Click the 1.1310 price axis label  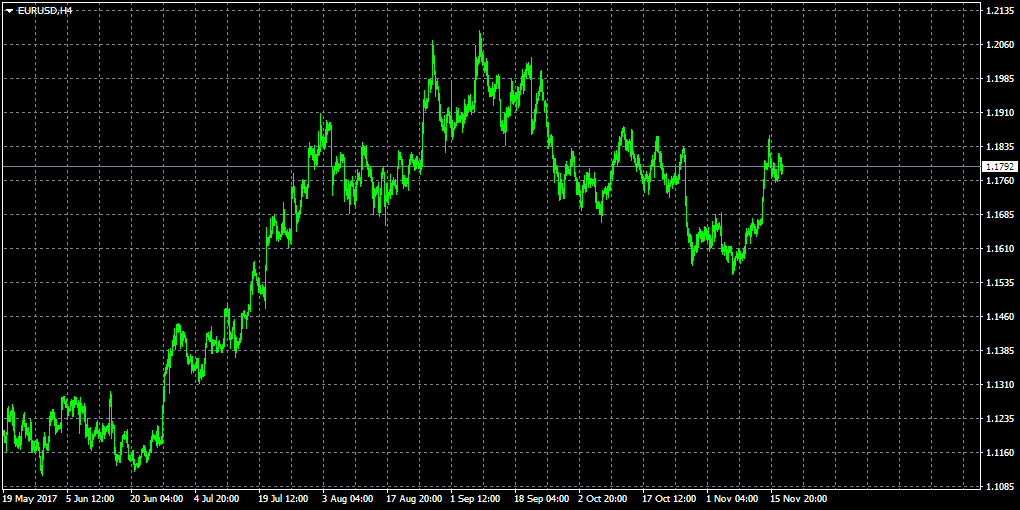[999, 385]
